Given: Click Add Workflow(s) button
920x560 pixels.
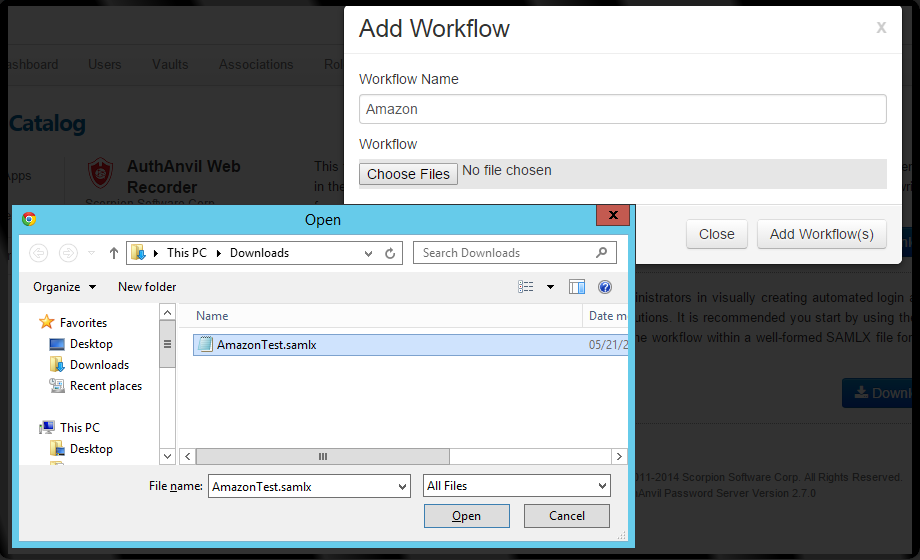Looking at the screenshot, I should 821,234.
